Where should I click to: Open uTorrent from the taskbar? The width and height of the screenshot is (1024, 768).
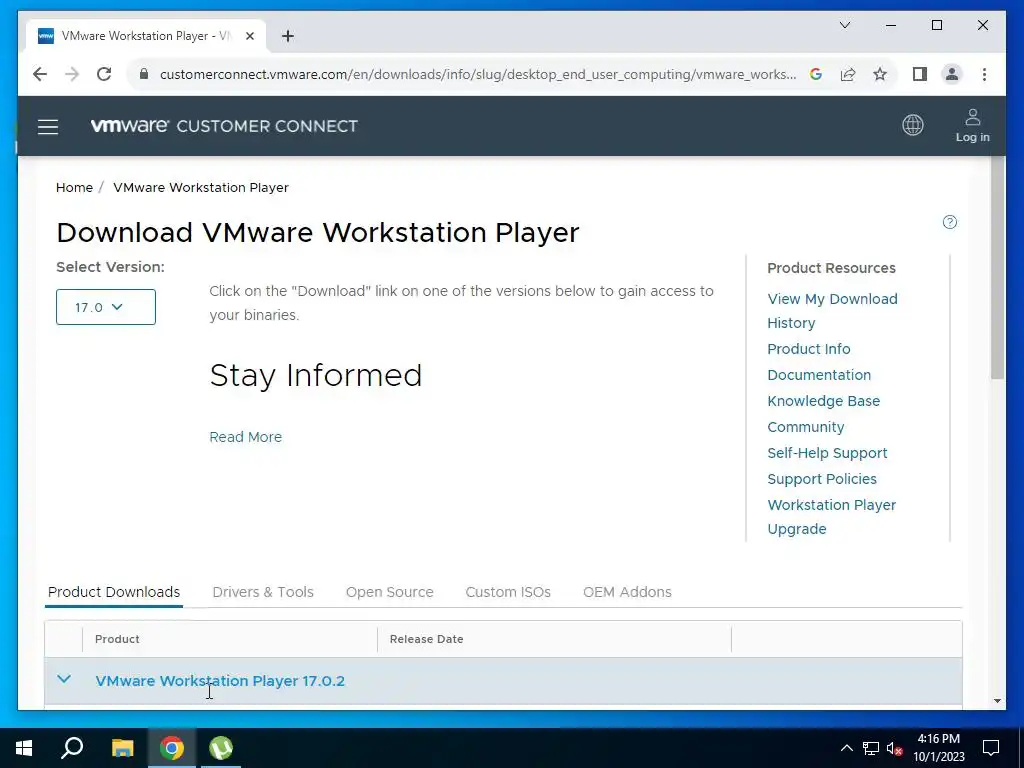[x=221, y=748]
